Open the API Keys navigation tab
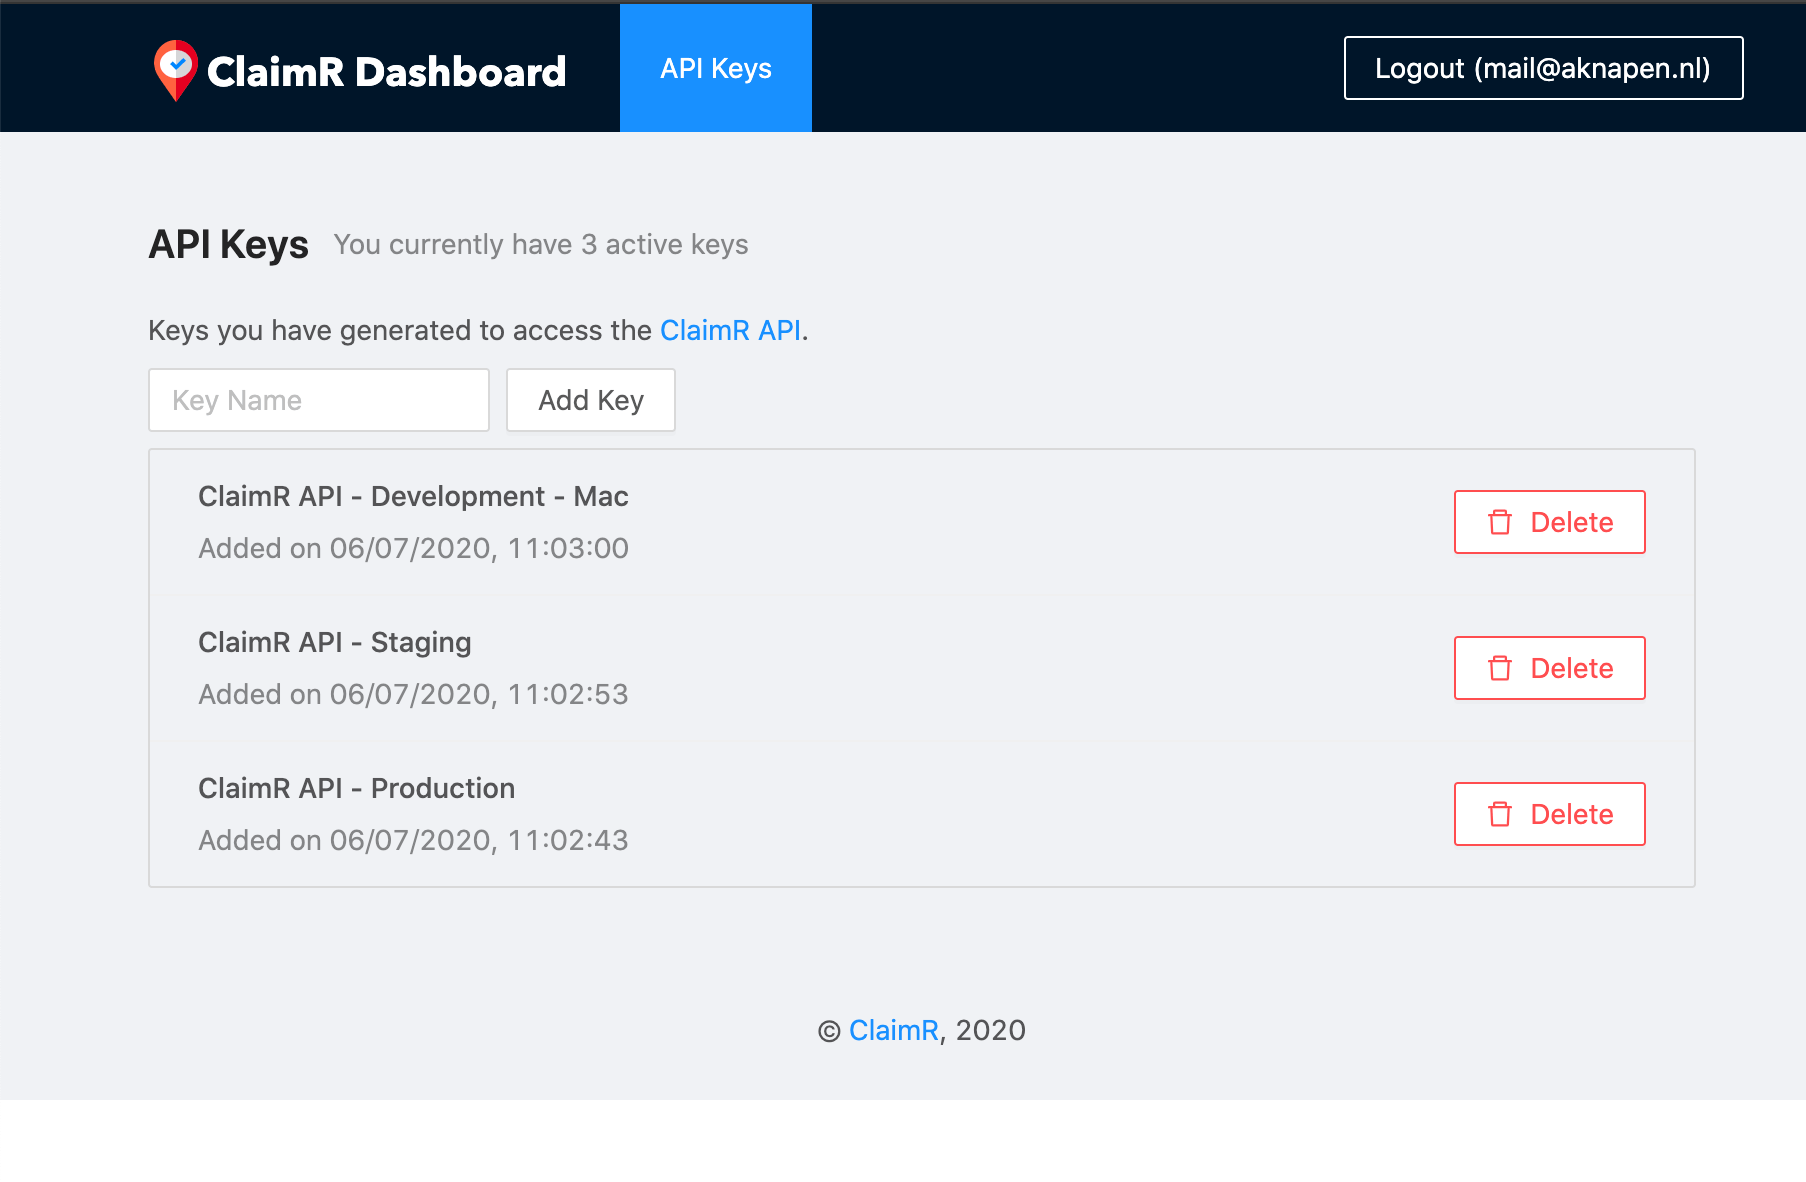This screenshot has height=1182, width=1806. tap(716, 68)
